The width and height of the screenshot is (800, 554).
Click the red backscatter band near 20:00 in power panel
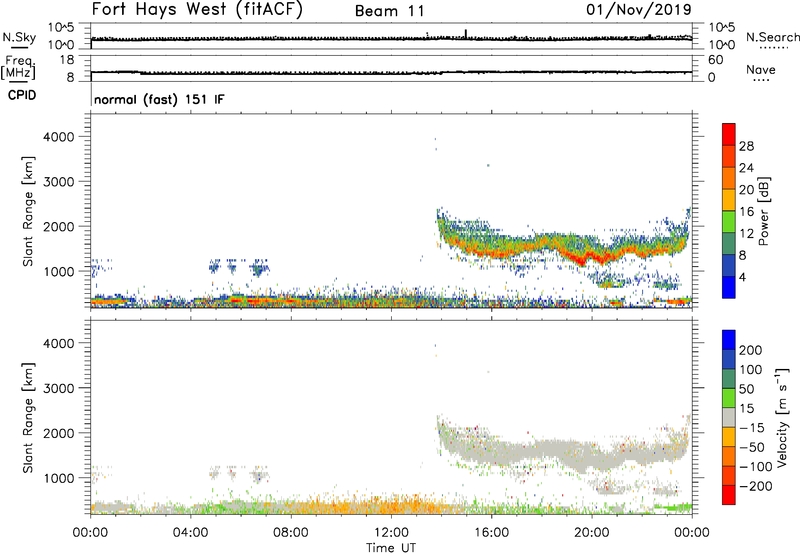(592, 256)
